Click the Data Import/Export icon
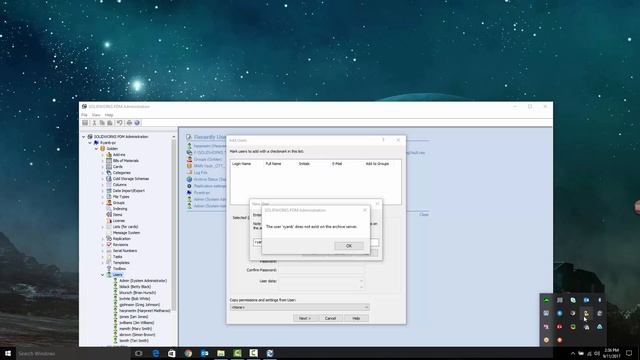640x360 pixels. tap(109, 191)
